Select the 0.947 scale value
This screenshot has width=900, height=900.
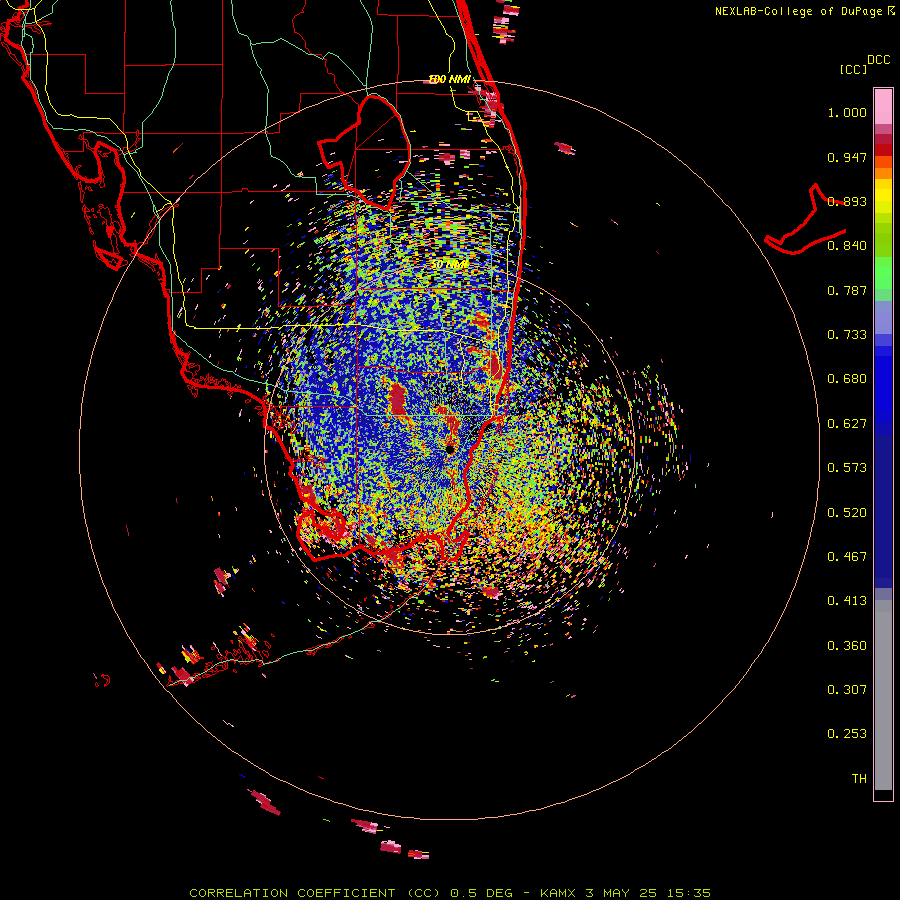pyautogui.click(x=847, y=157)
